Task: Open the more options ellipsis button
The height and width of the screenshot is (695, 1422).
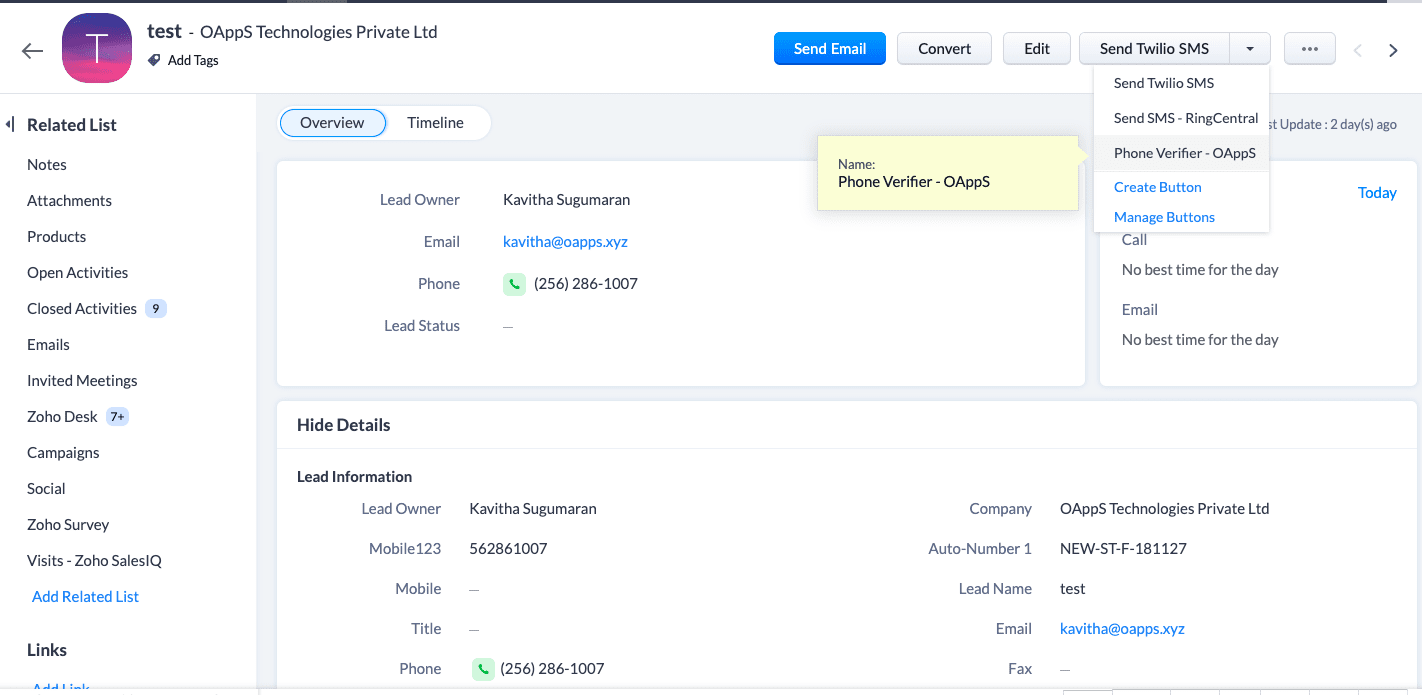Action: [1310, 49]
